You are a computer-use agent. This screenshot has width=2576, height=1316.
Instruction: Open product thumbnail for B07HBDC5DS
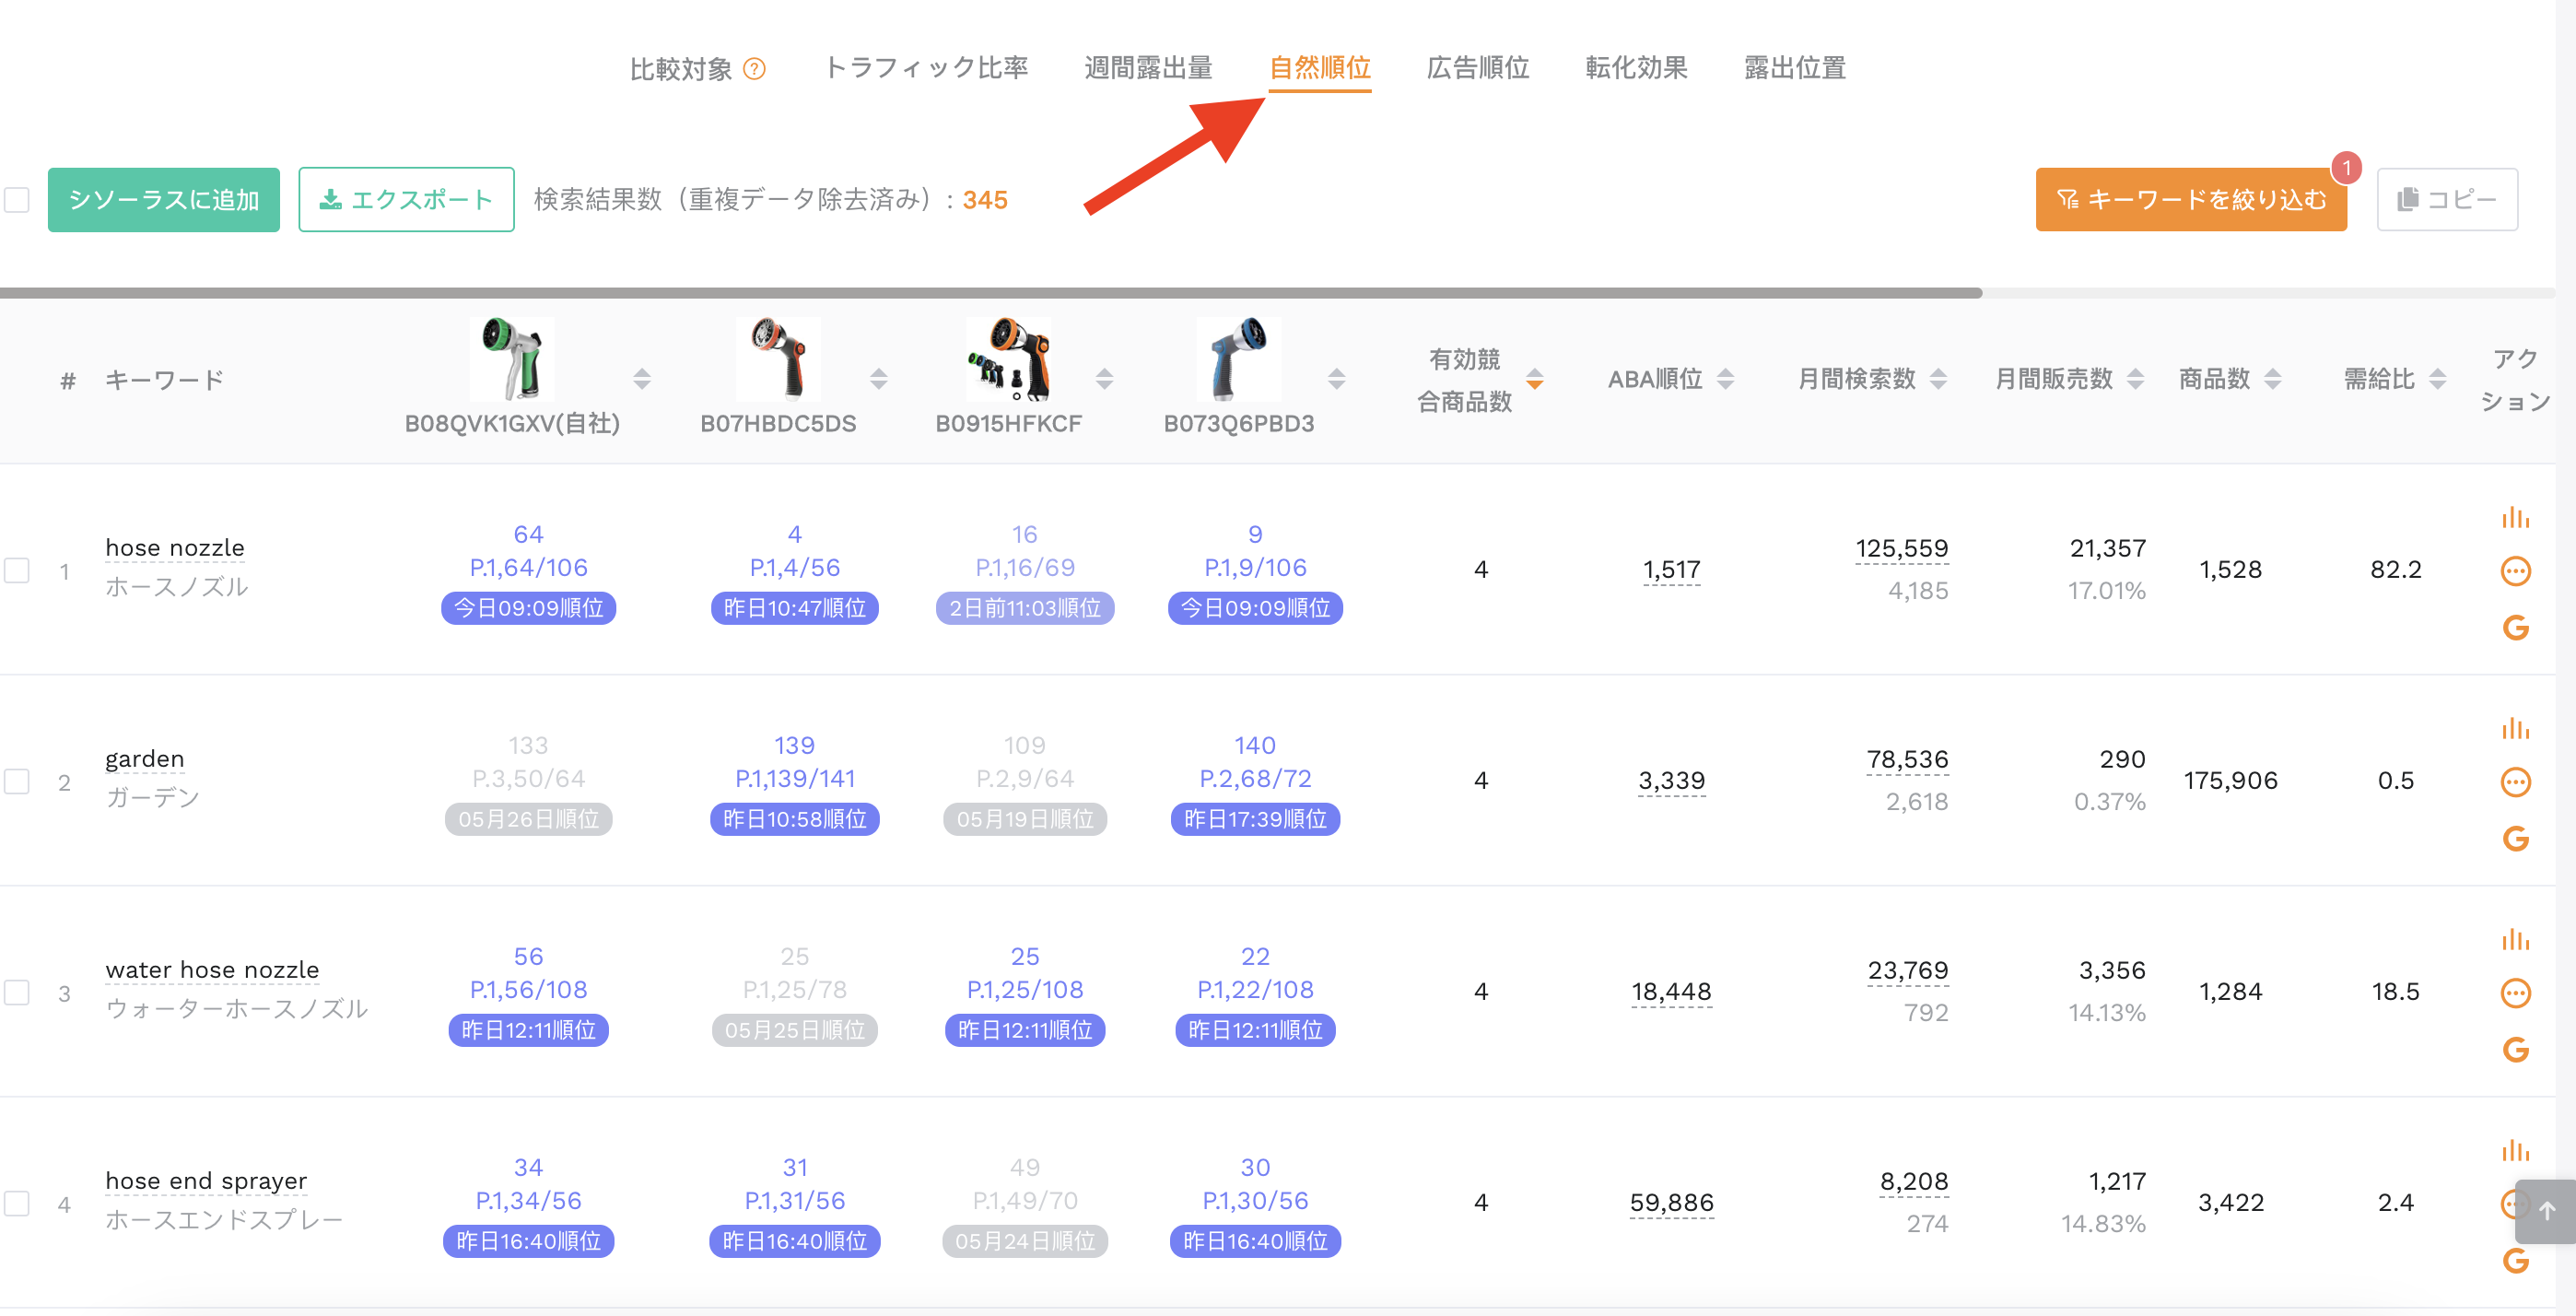(778, 359)
